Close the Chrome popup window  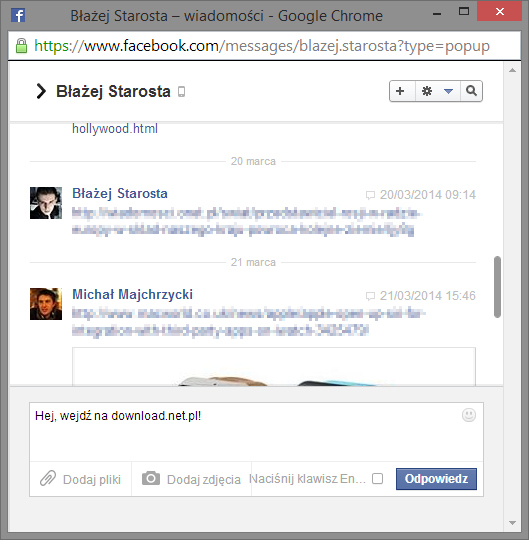point(499,12)
